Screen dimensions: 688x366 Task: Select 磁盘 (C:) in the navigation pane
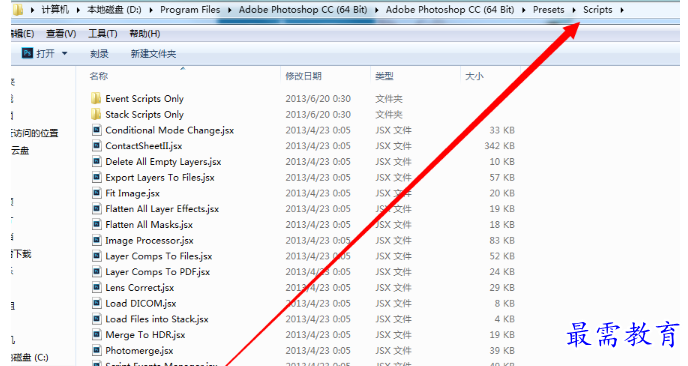coord(30,357)
